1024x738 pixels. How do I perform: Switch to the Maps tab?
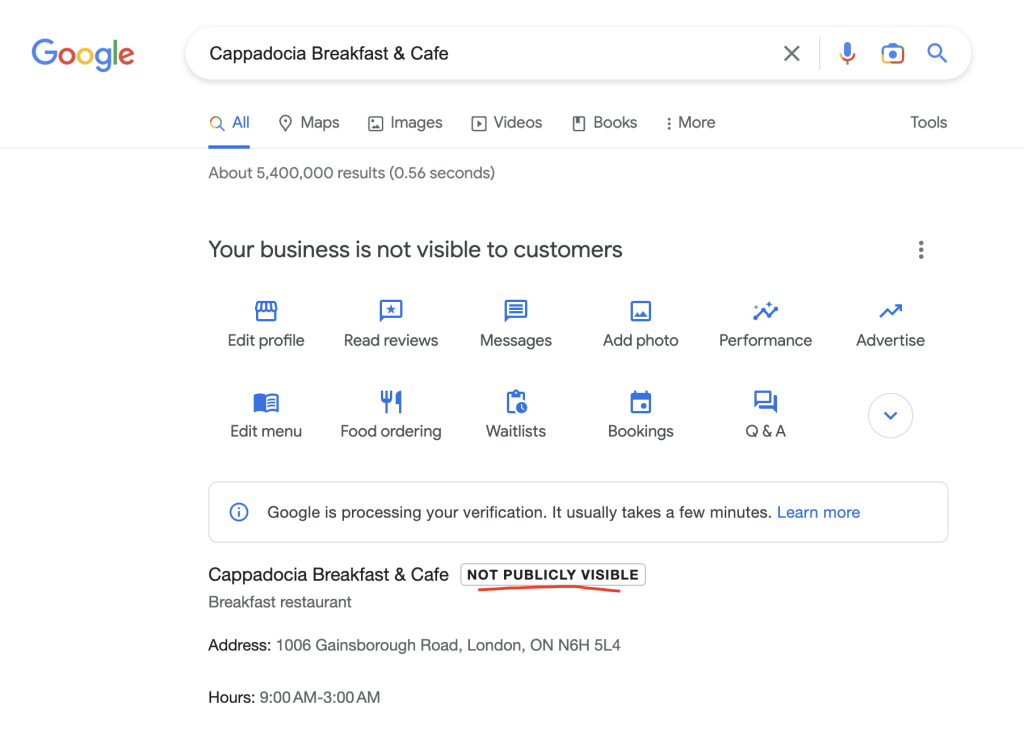click(309, 123)
